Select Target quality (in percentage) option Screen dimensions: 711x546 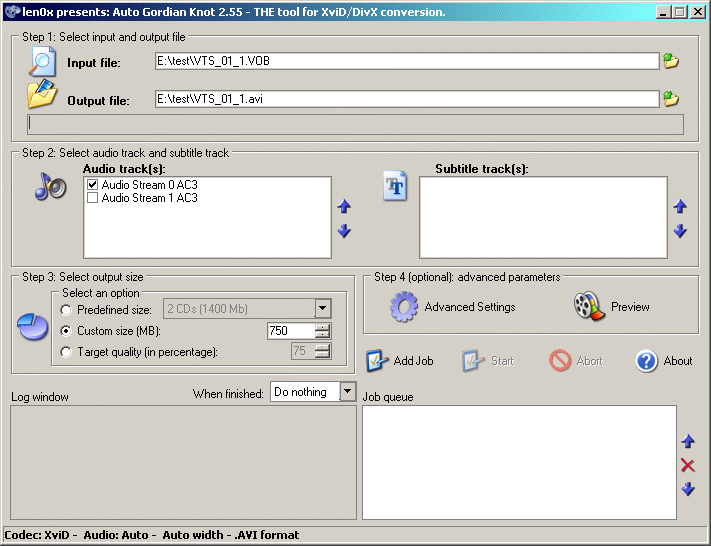click(x=66, y=352)
